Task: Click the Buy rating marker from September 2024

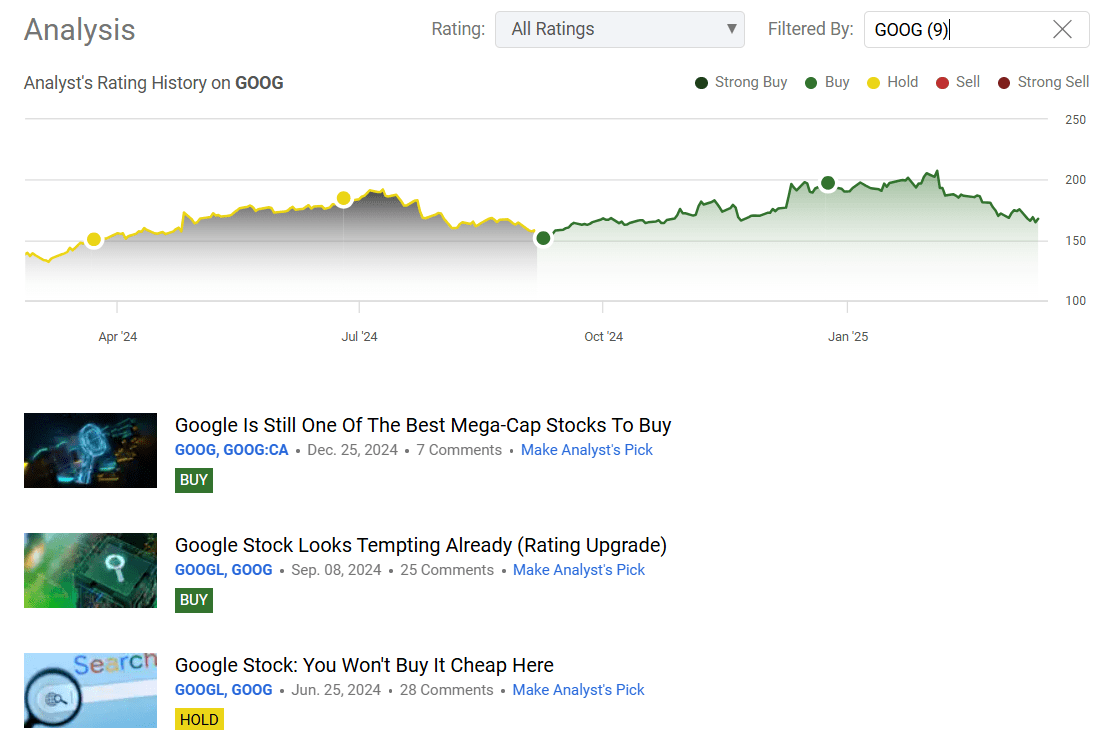Action: point(543,237)
